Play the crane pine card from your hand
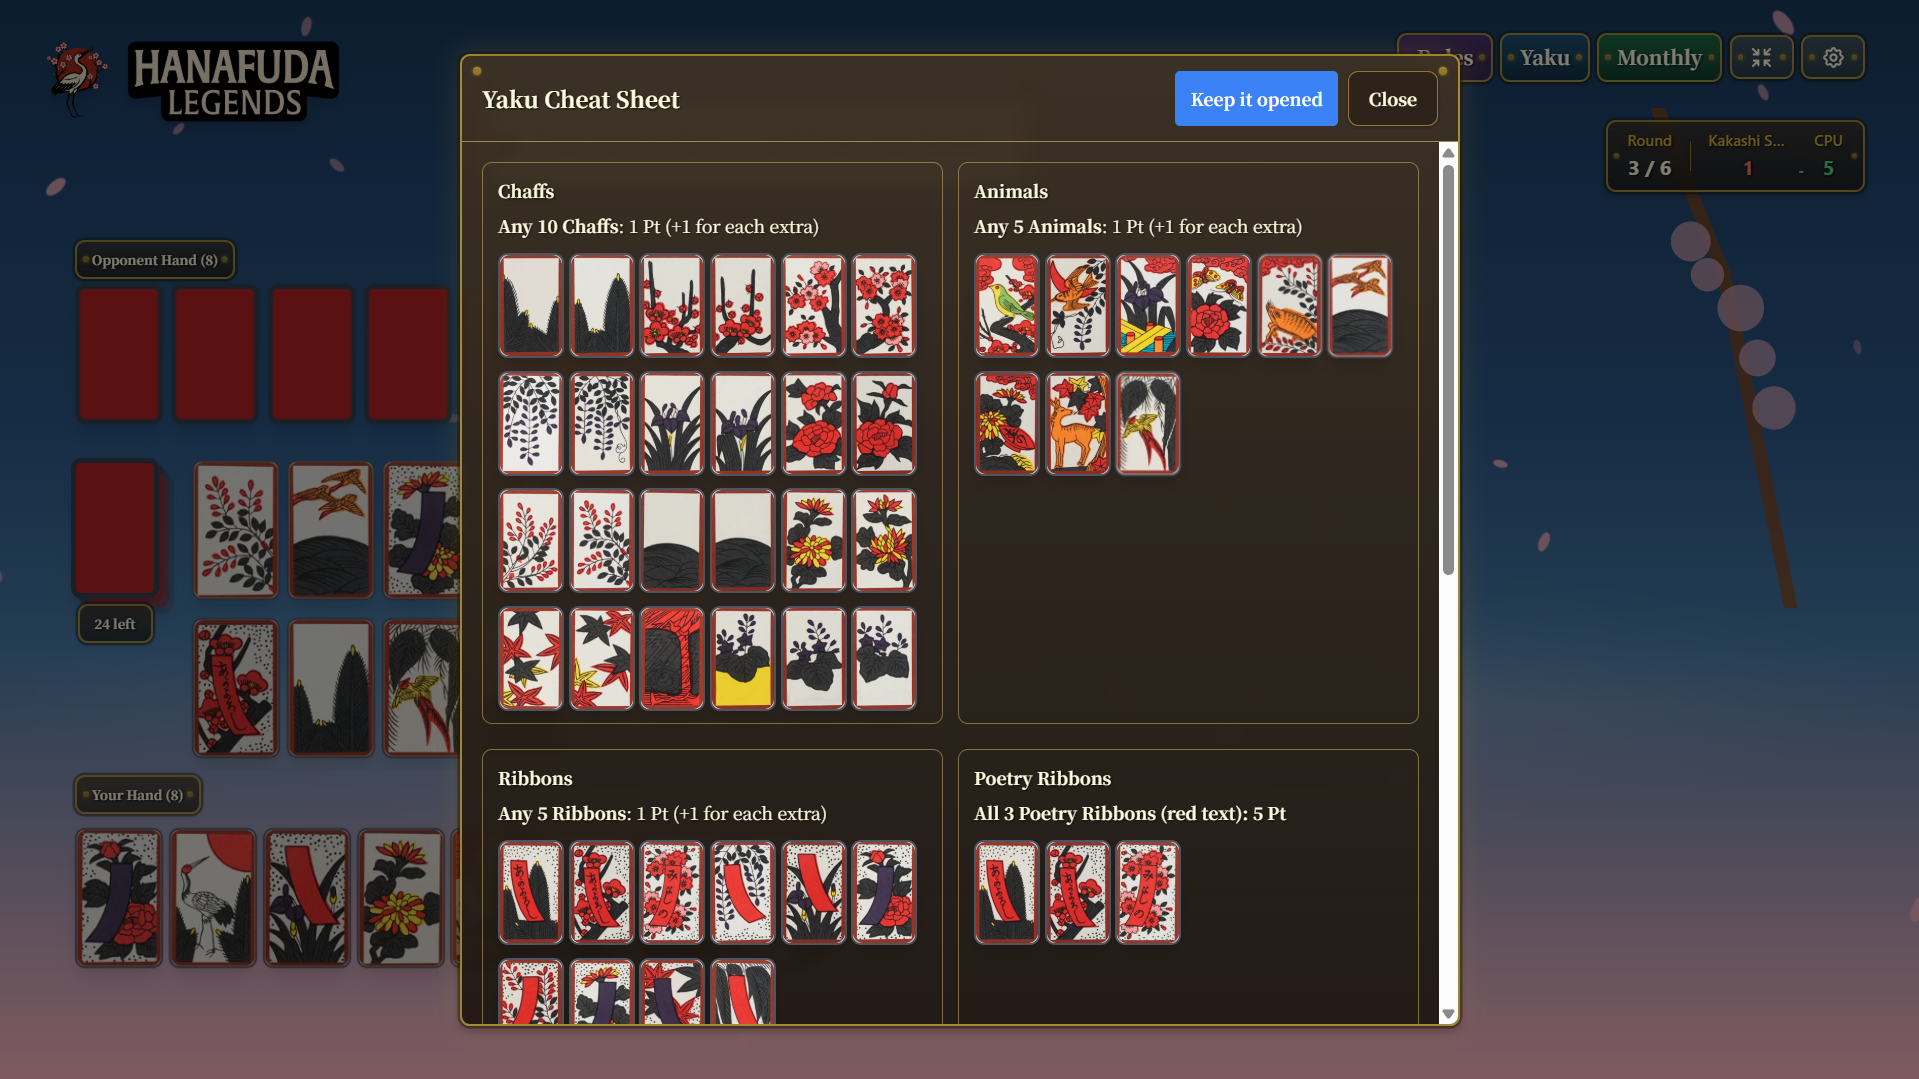 [213, 897]
